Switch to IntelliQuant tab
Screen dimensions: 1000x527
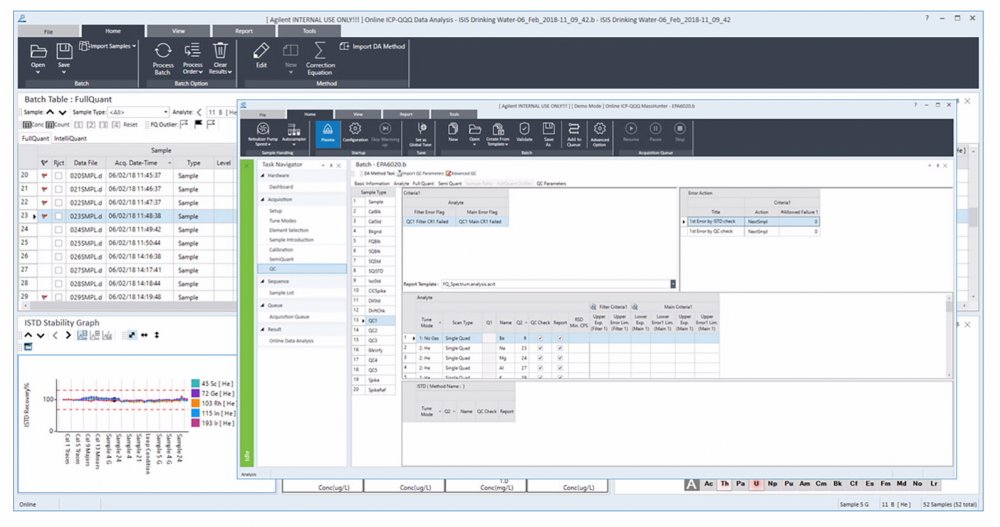tap(70, 138)
